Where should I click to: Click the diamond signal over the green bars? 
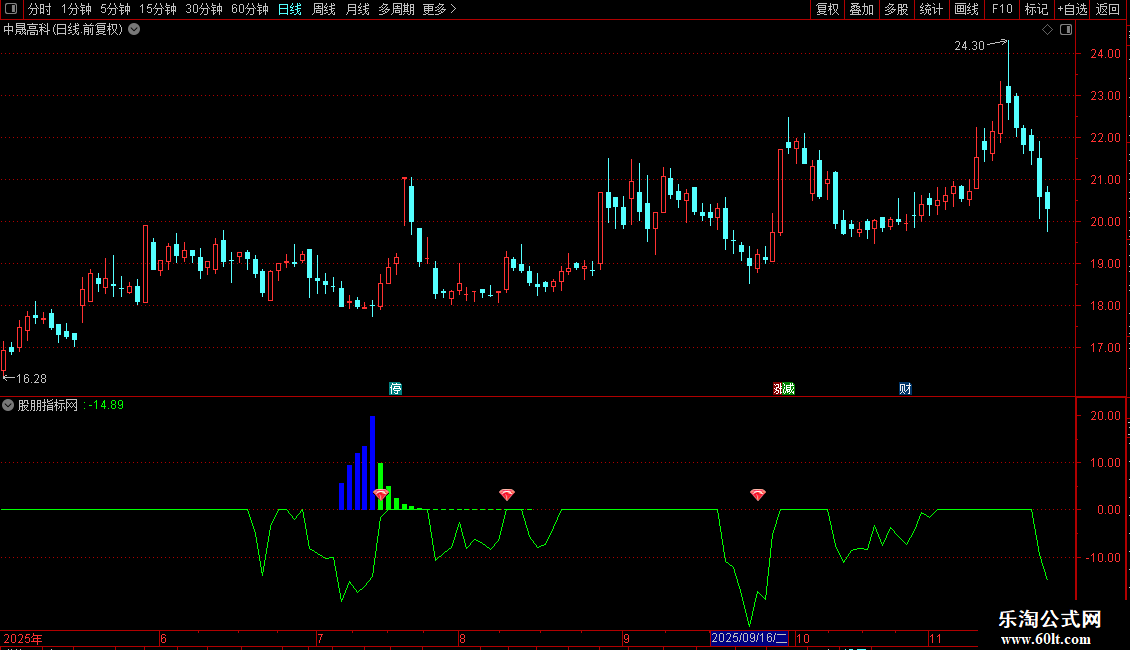click(x=381, y=494)
